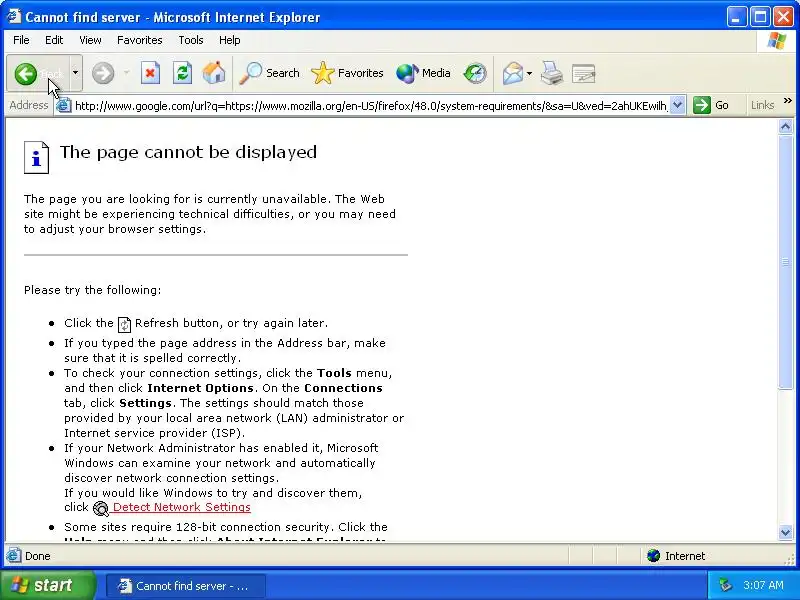Screen dimensions: 800x600
Task: Open the Search pane from toolbar
Action: point(269,73)
